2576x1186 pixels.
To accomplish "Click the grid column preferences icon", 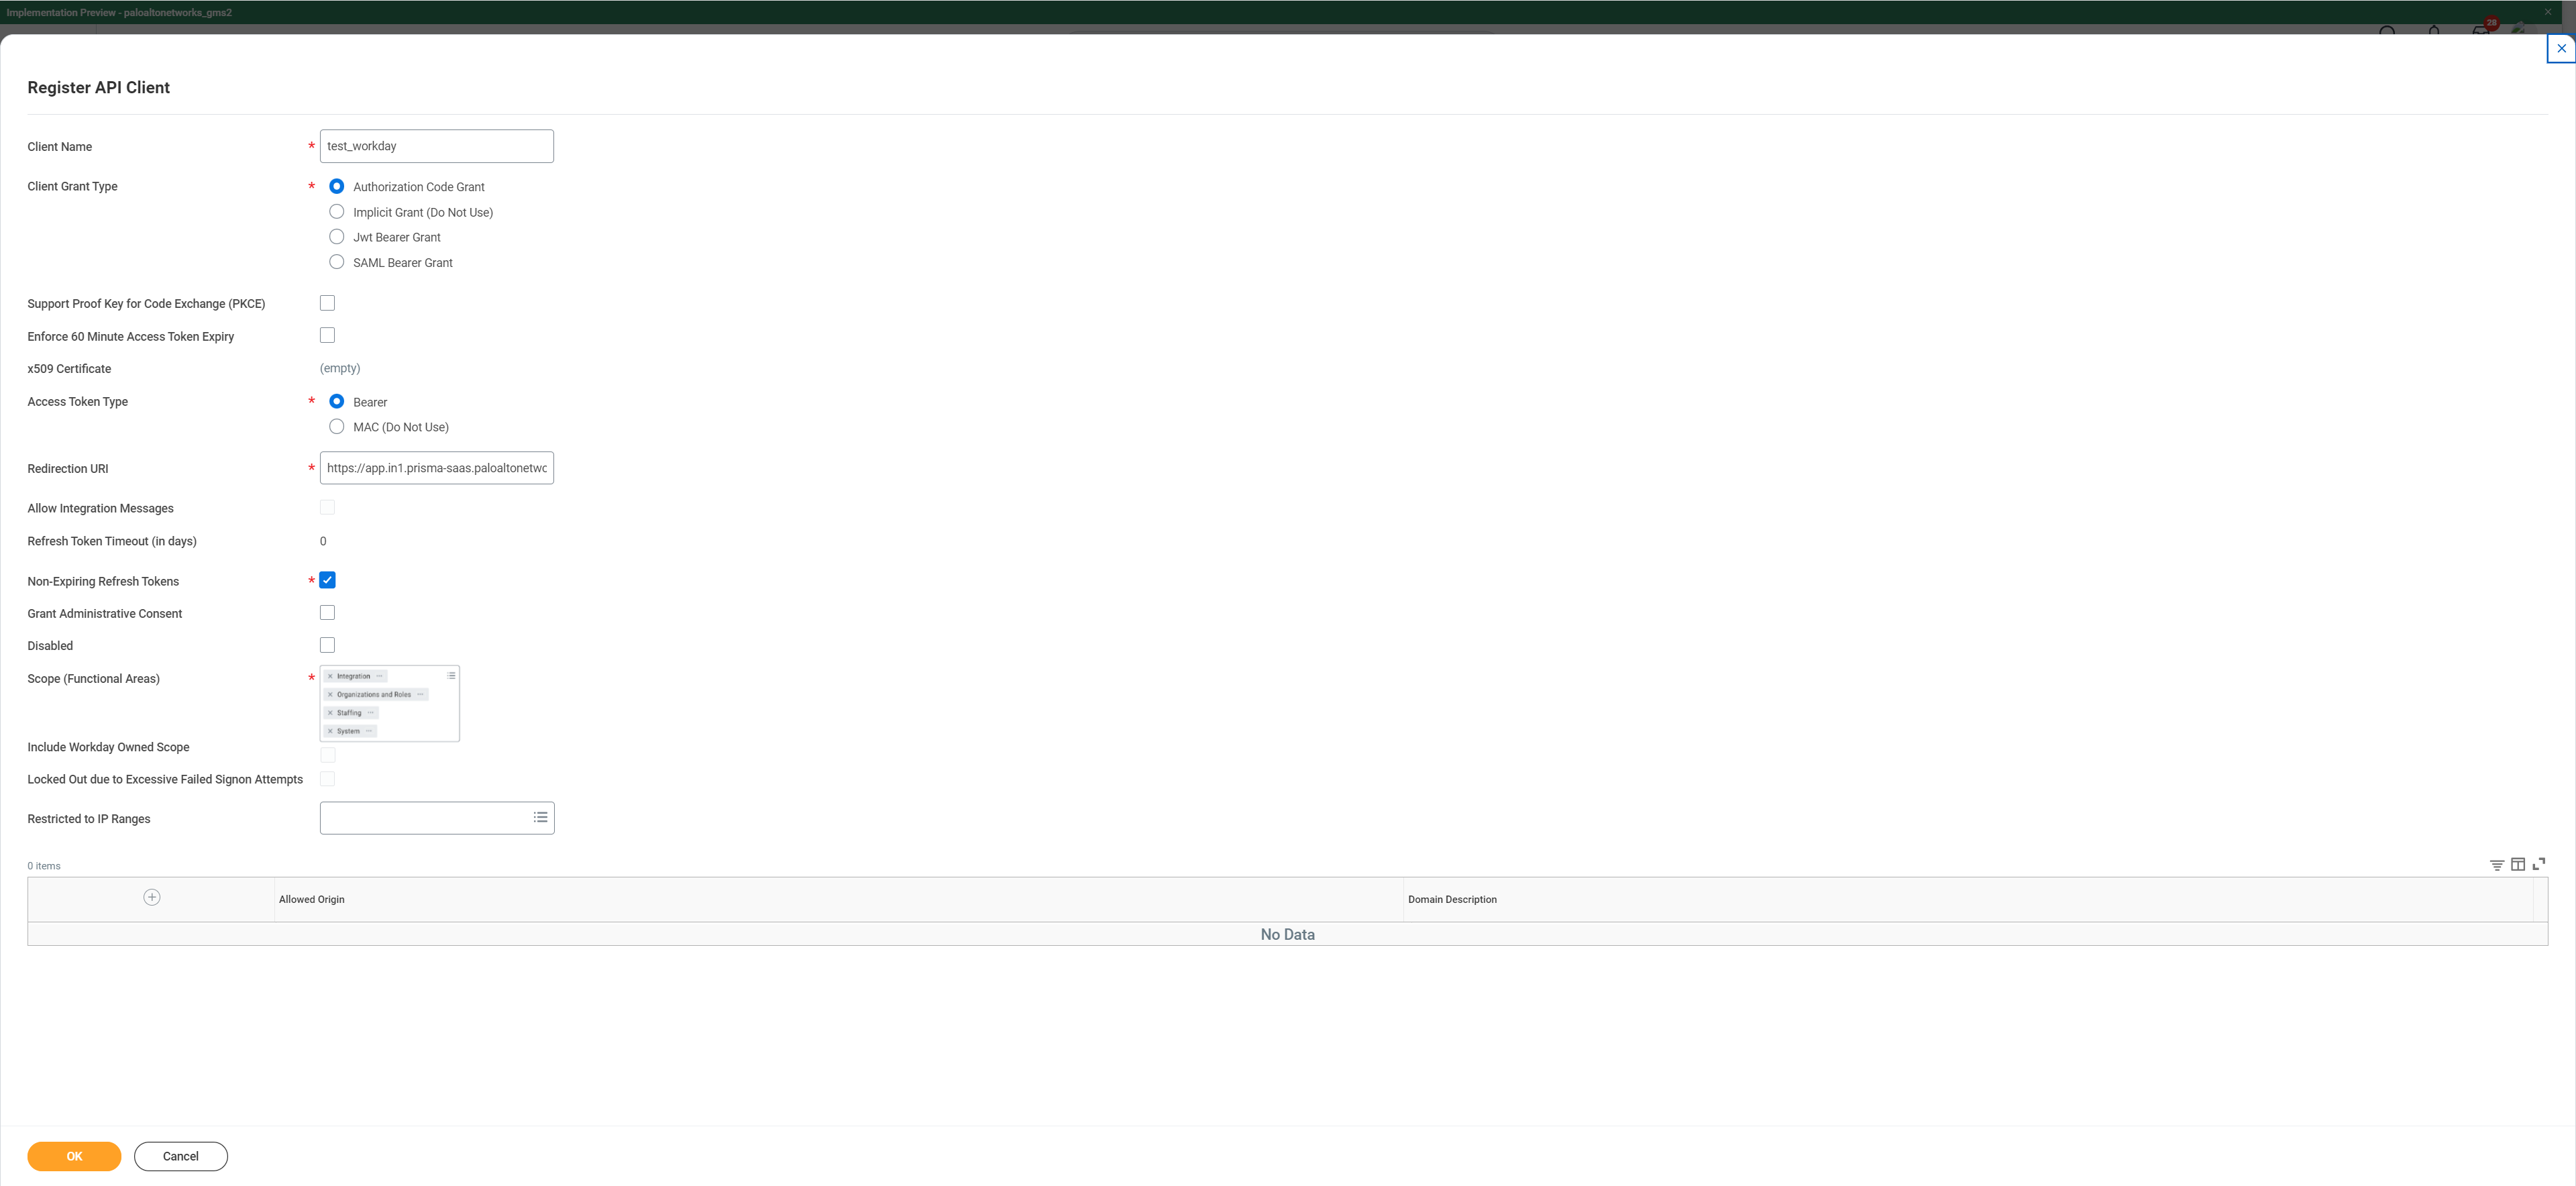I will [x=2517, y=865].
